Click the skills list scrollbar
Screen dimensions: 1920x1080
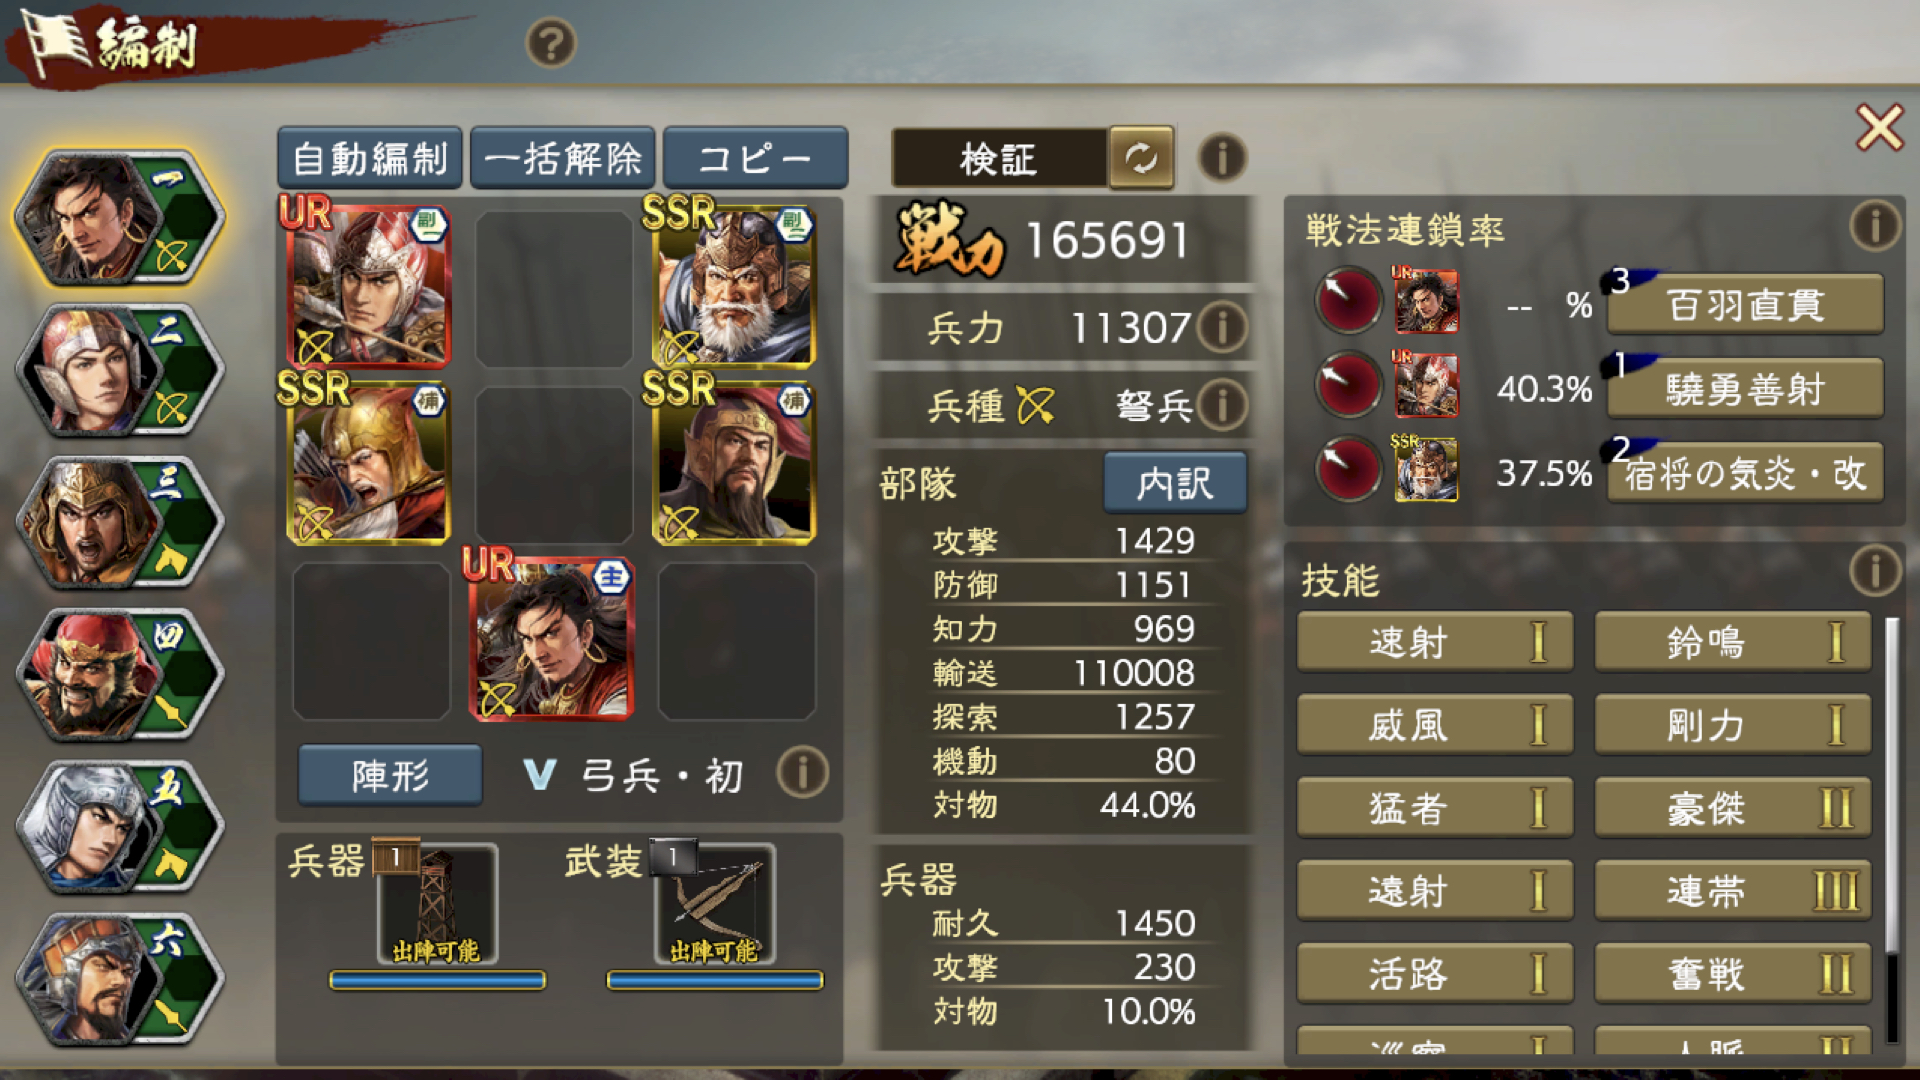pyautogui.click(x=1891, y=830)
